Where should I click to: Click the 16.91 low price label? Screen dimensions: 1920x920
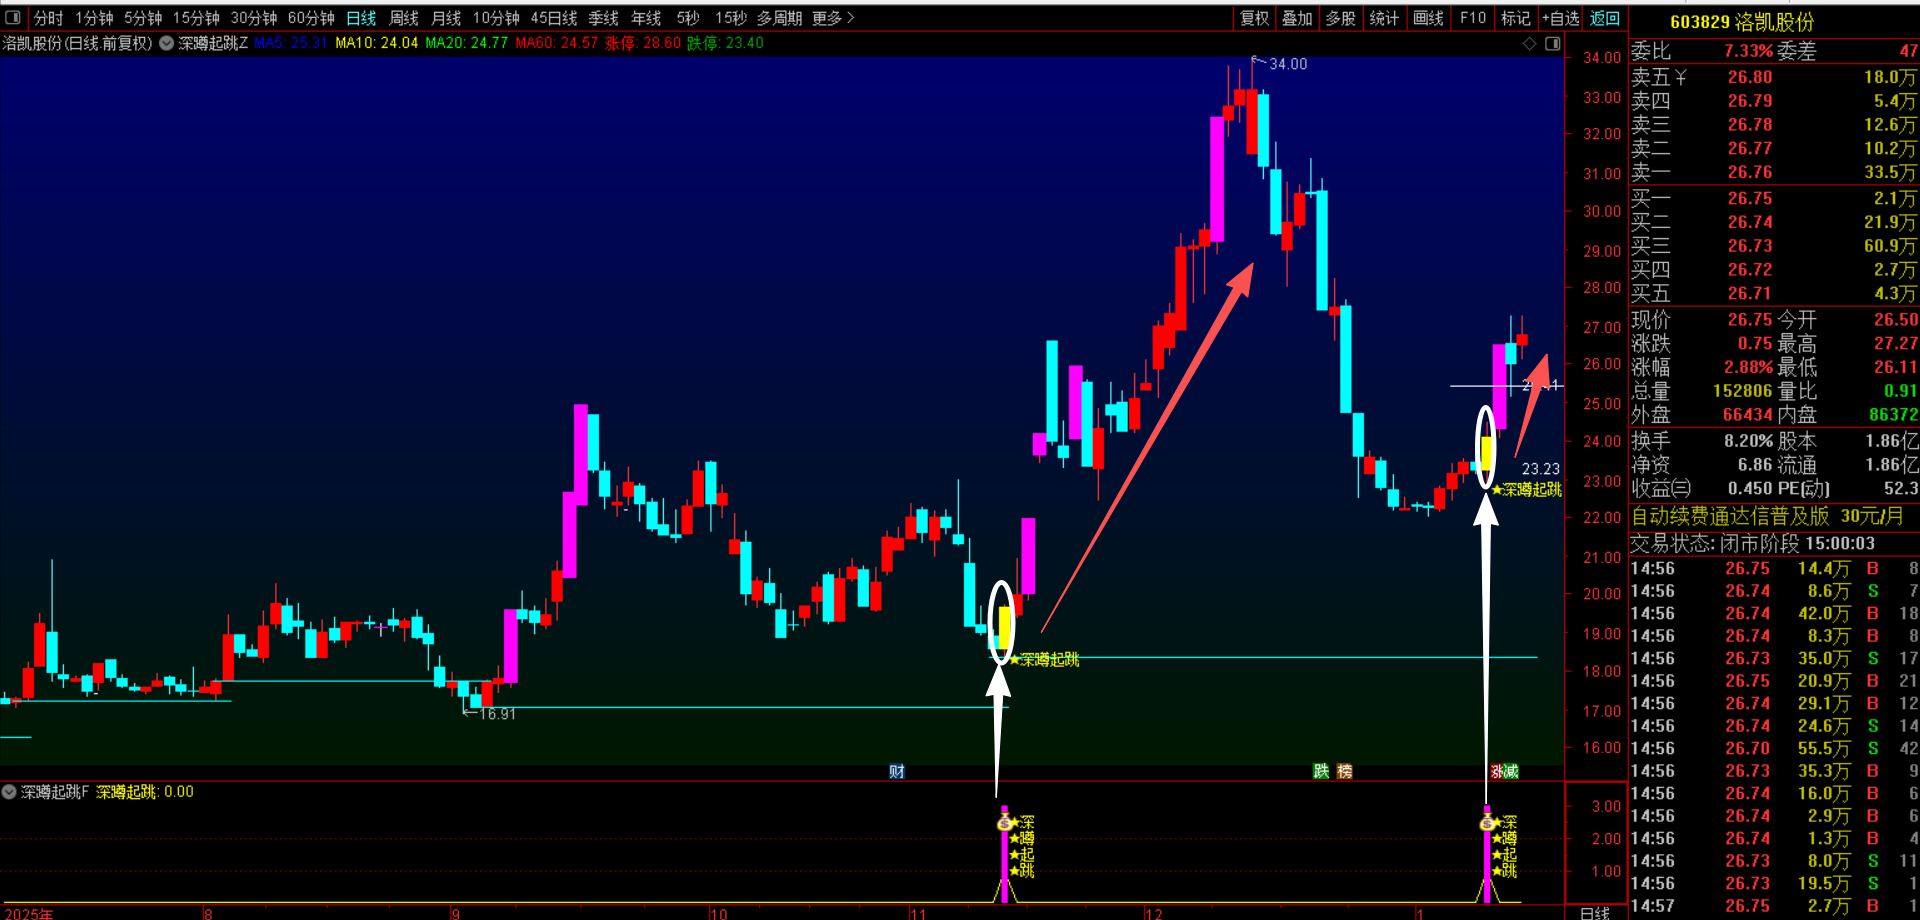[x=497, y=714]
